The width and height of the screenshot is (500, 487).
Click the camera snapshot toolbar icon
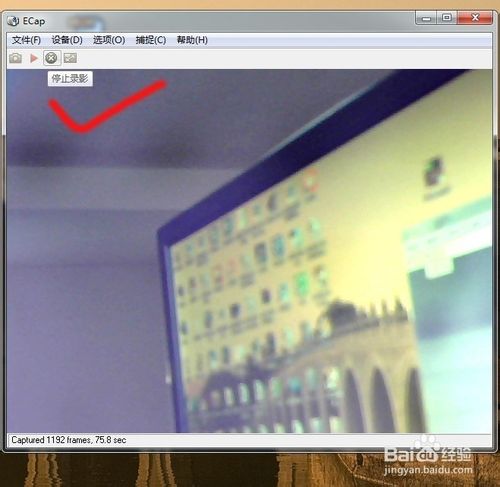click(x=15, y=58)
